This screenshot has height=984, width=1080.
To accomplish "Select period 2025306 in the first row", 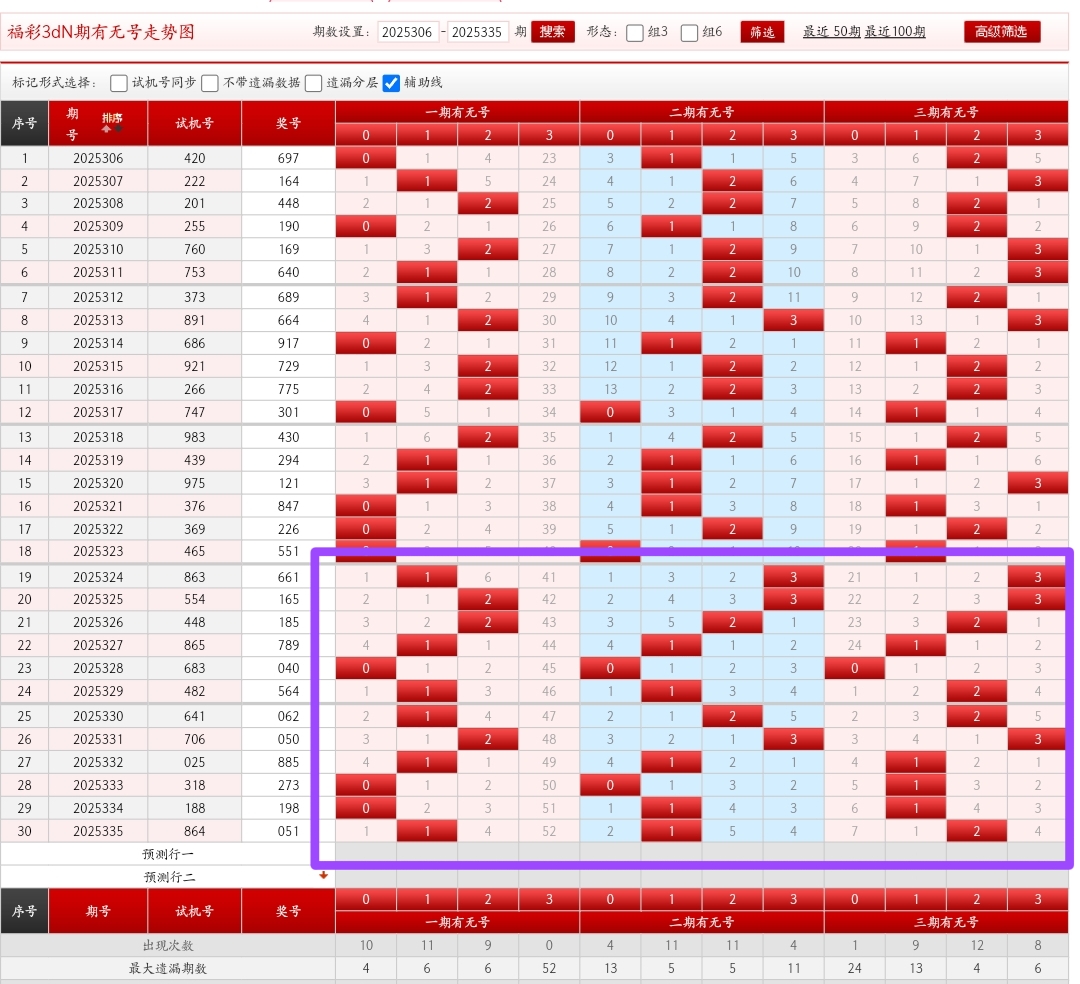I will tap(98, 158).
